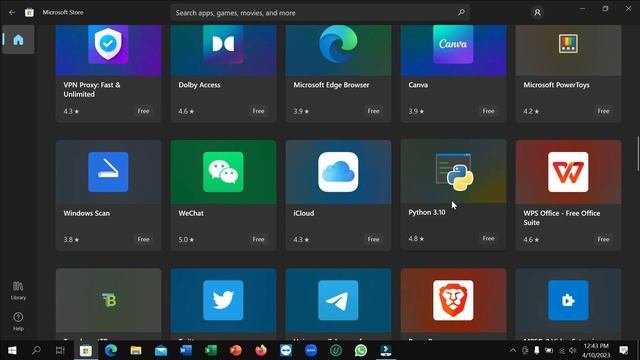Click Free button on WPS Office card
This screenshot has width=640, height=360.
[603, 239]
